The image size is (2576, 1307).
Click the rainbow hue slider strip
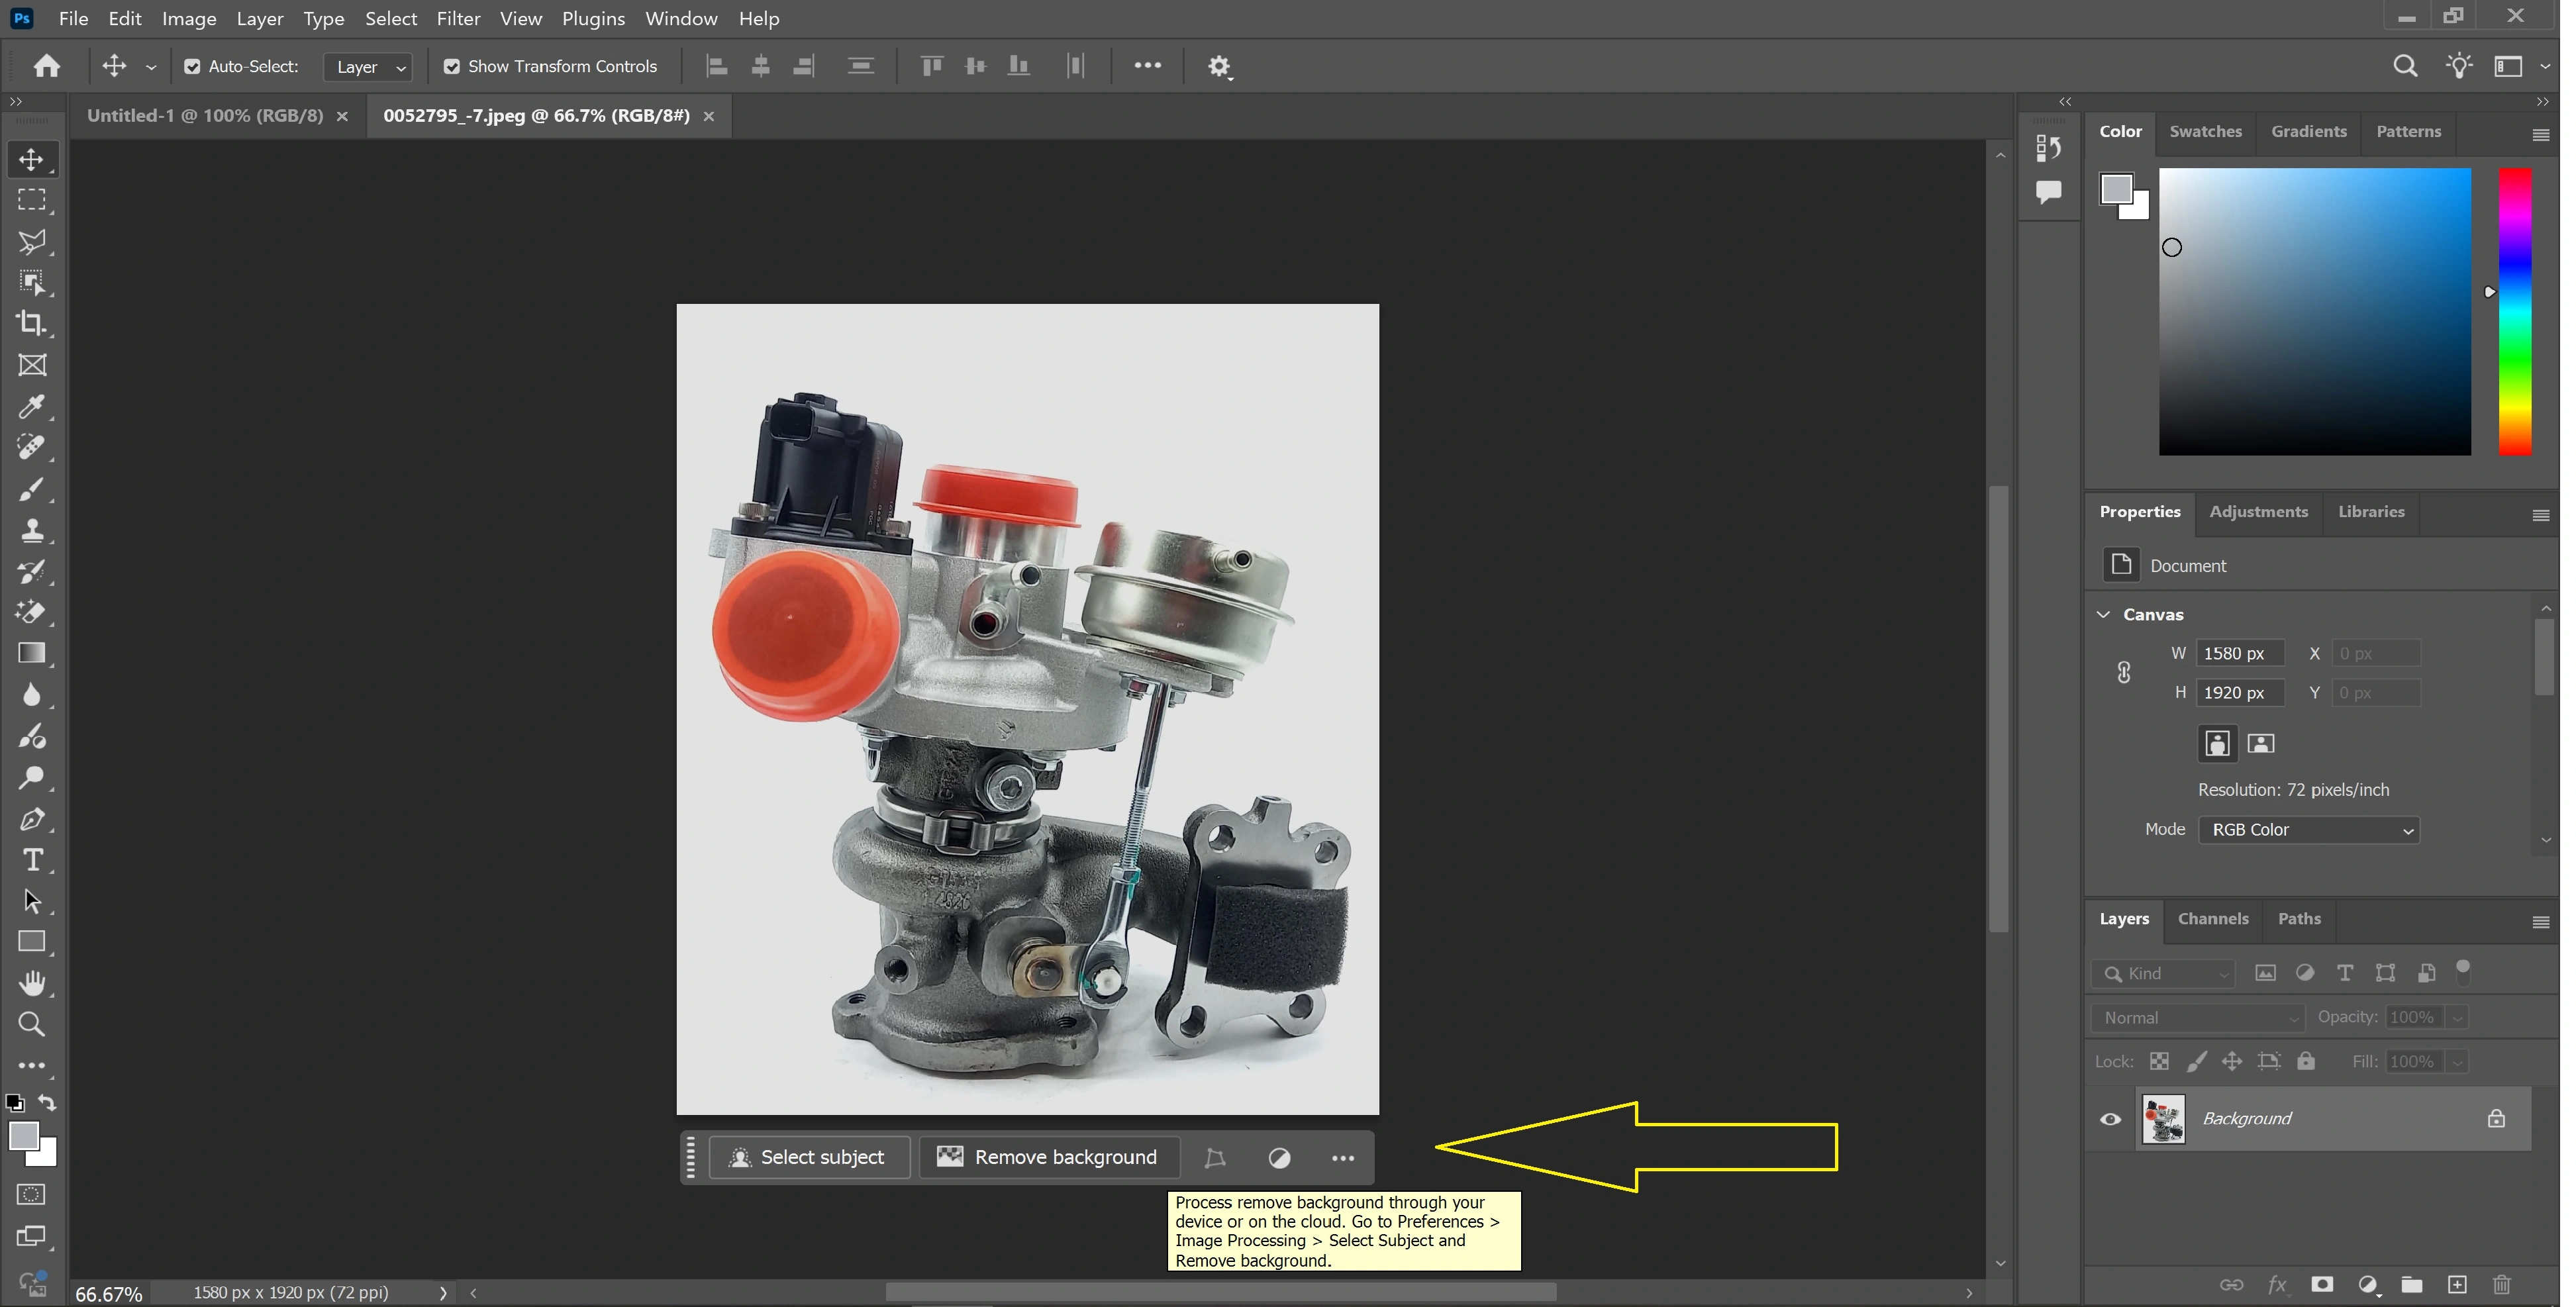[x=2515, y=311]
